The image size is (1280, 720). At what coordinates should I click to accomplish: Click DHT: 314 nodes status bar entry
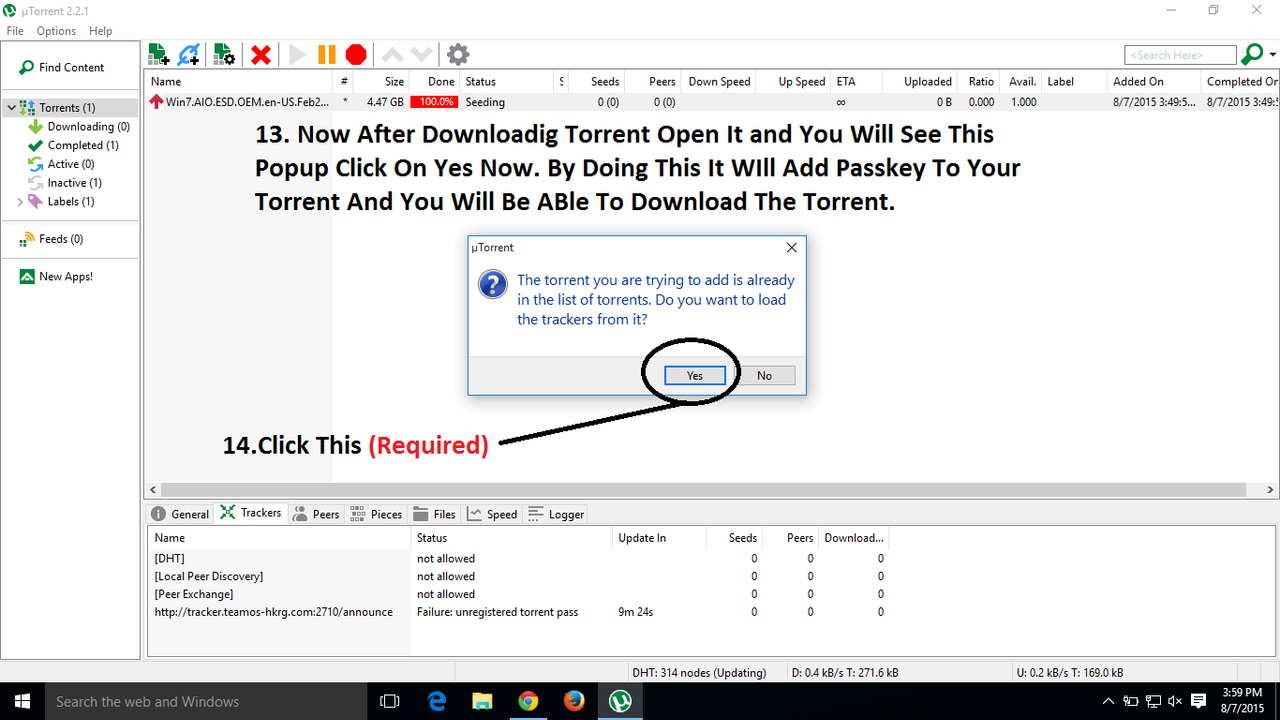tap(699, 672)
